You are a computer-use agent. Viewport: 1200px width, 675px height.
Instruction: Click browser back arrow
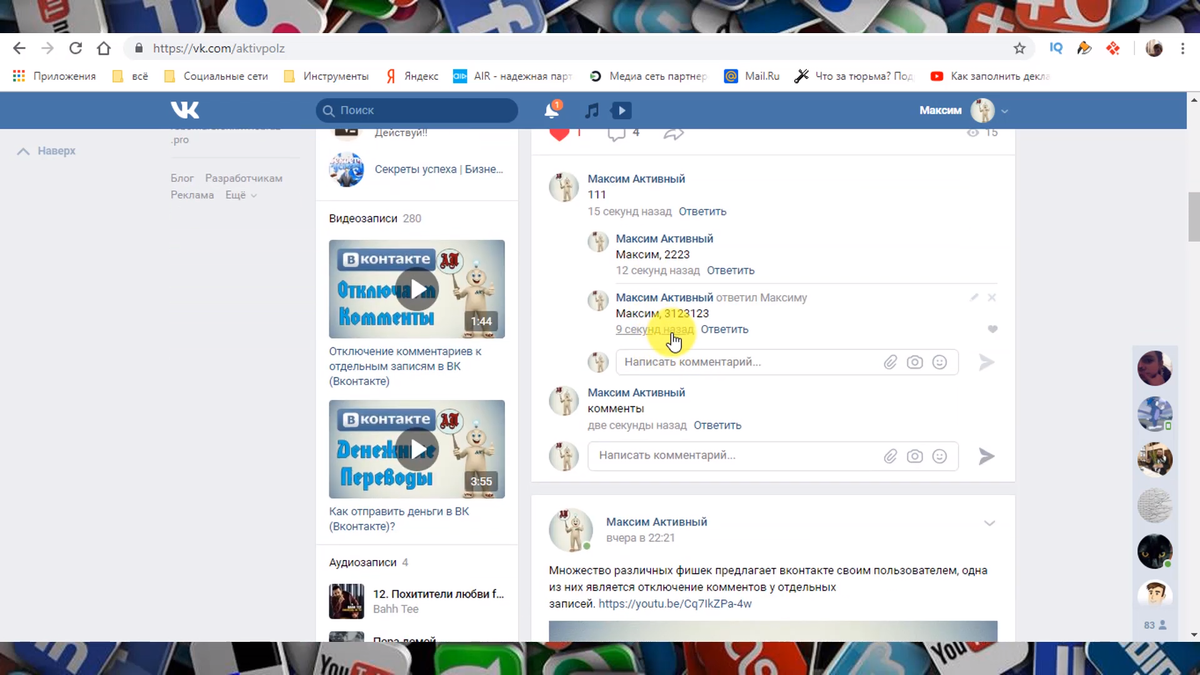click(x=20, y=48)
